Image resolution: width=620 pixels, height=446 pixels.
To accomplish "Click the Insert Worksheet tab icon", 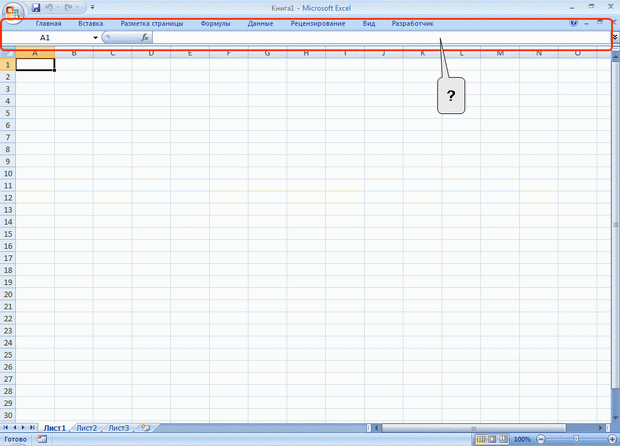I will [146, 428].
